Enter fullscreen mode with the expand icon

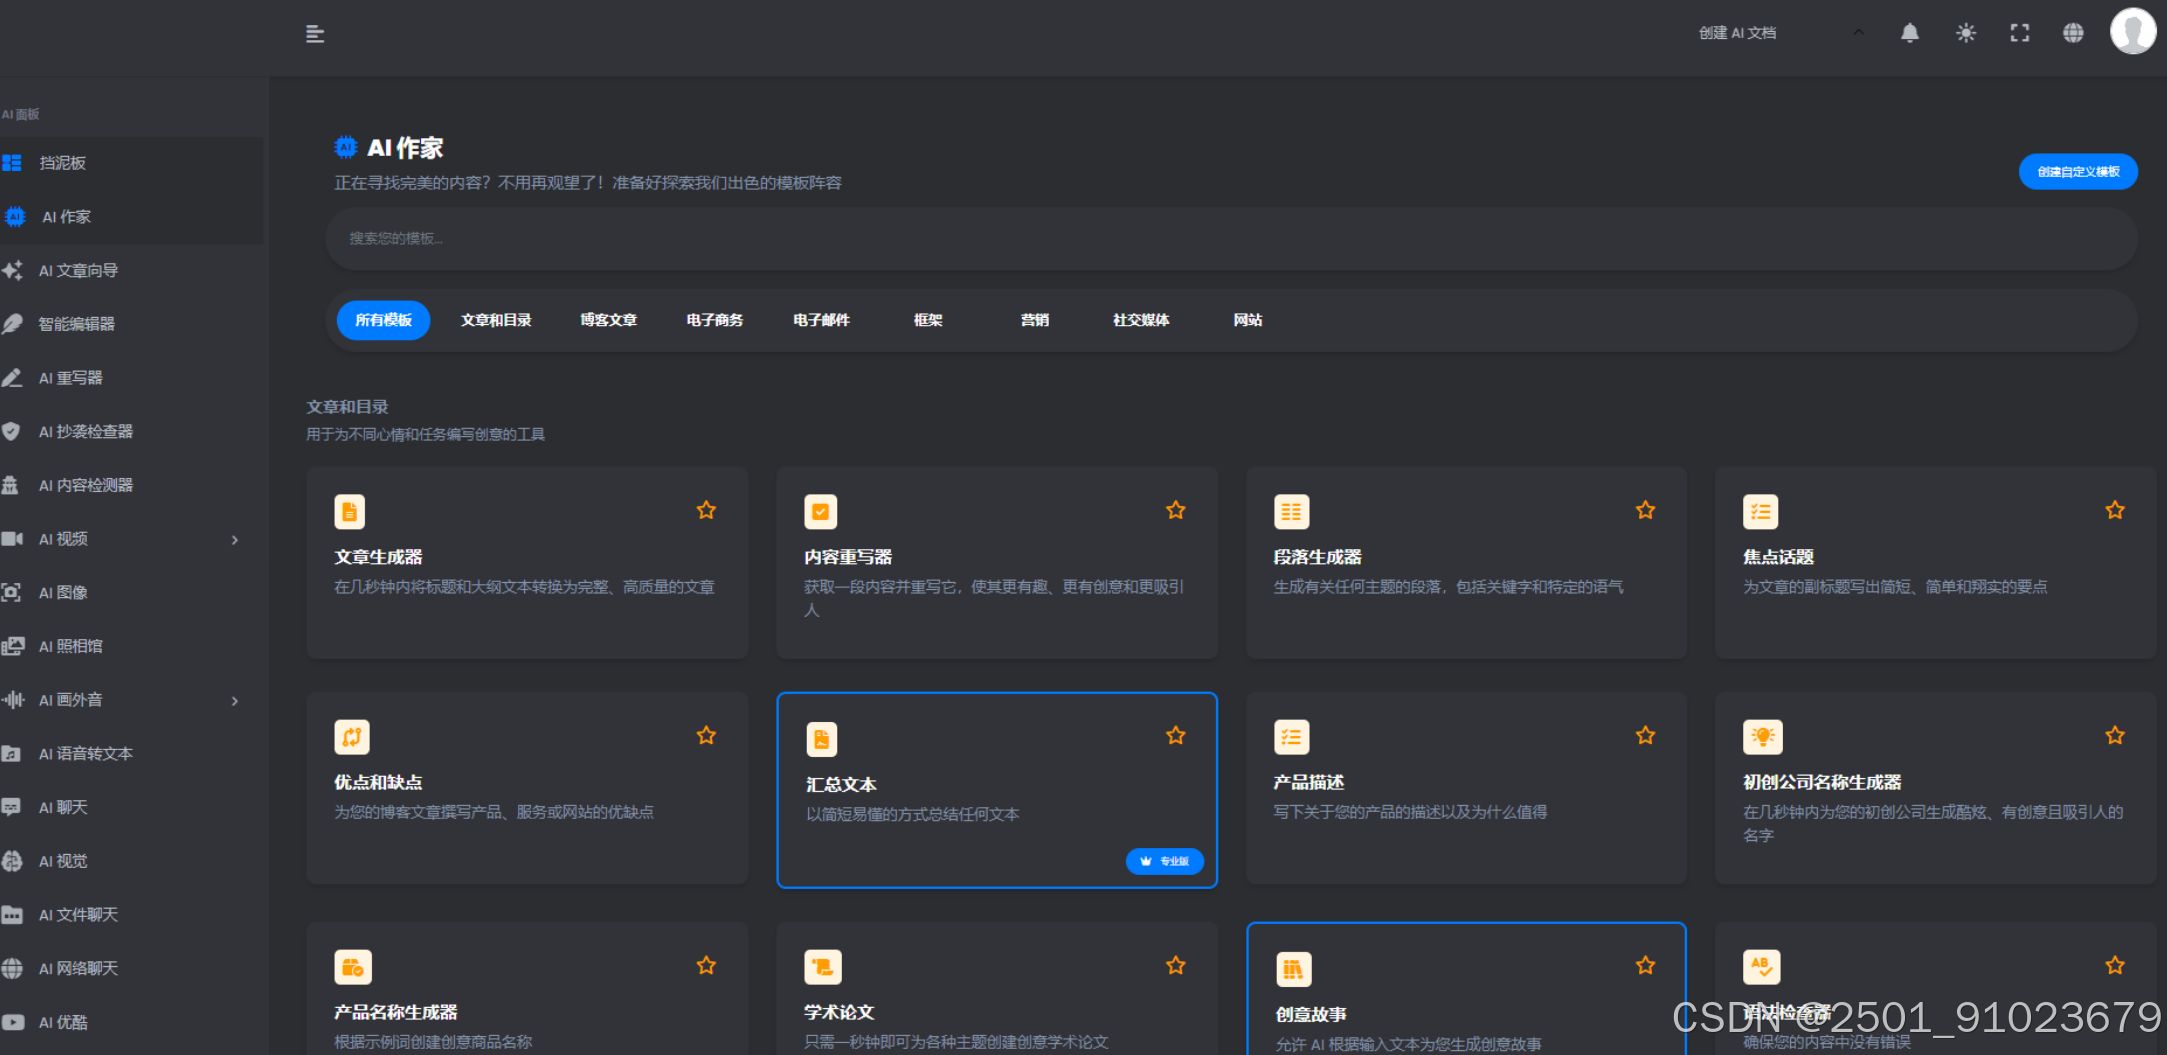pos(2019,32)
